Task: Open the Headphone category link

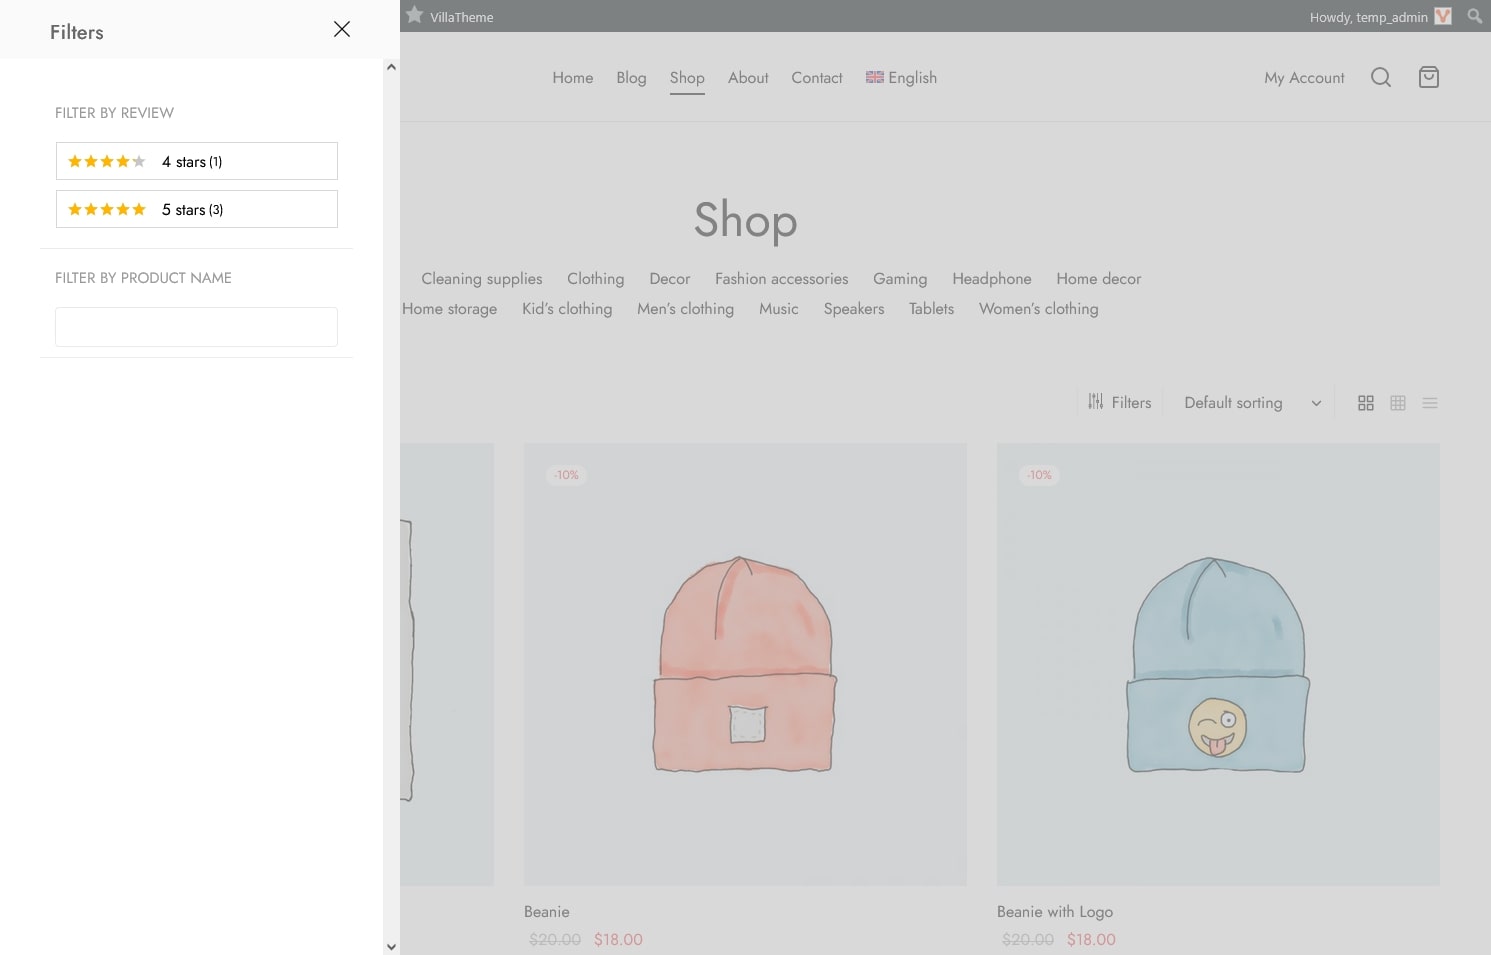Action: pos(991,279)
